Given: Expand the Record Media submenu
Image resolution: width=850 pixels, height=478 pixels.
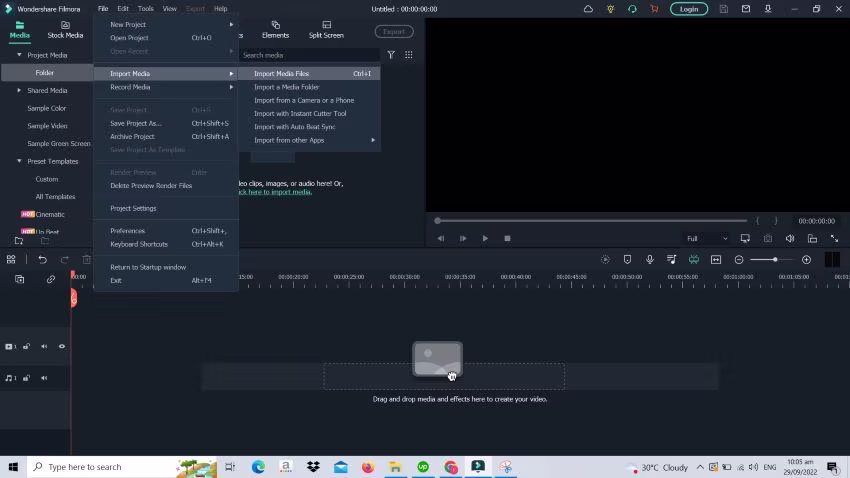Looking at the screenshot, I should [166, 87].
